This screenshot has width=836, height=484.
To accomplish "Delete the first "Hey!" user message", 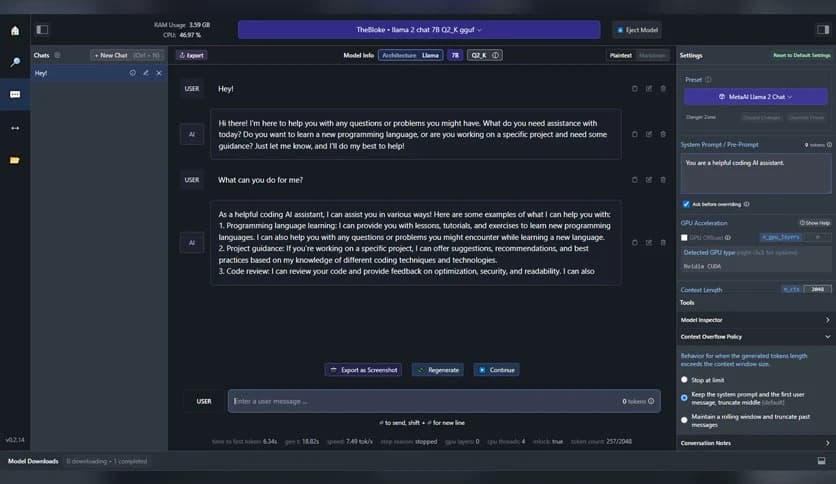I will (x=663, y=89).
